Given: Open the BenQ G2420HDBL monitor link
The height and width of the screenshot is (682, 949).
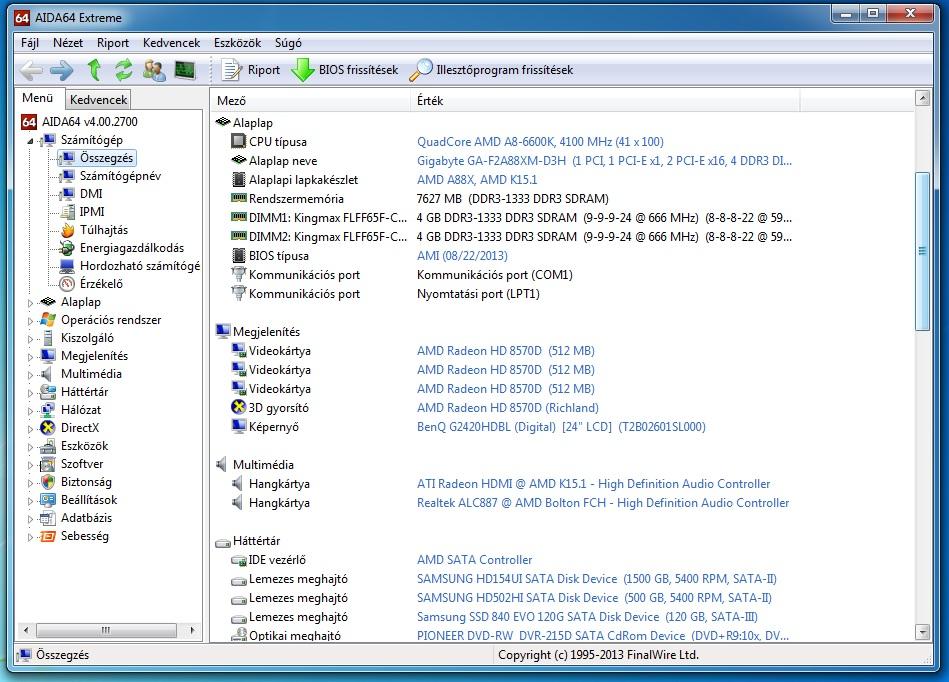Looking at the screenshot, I should pos(561,427).
